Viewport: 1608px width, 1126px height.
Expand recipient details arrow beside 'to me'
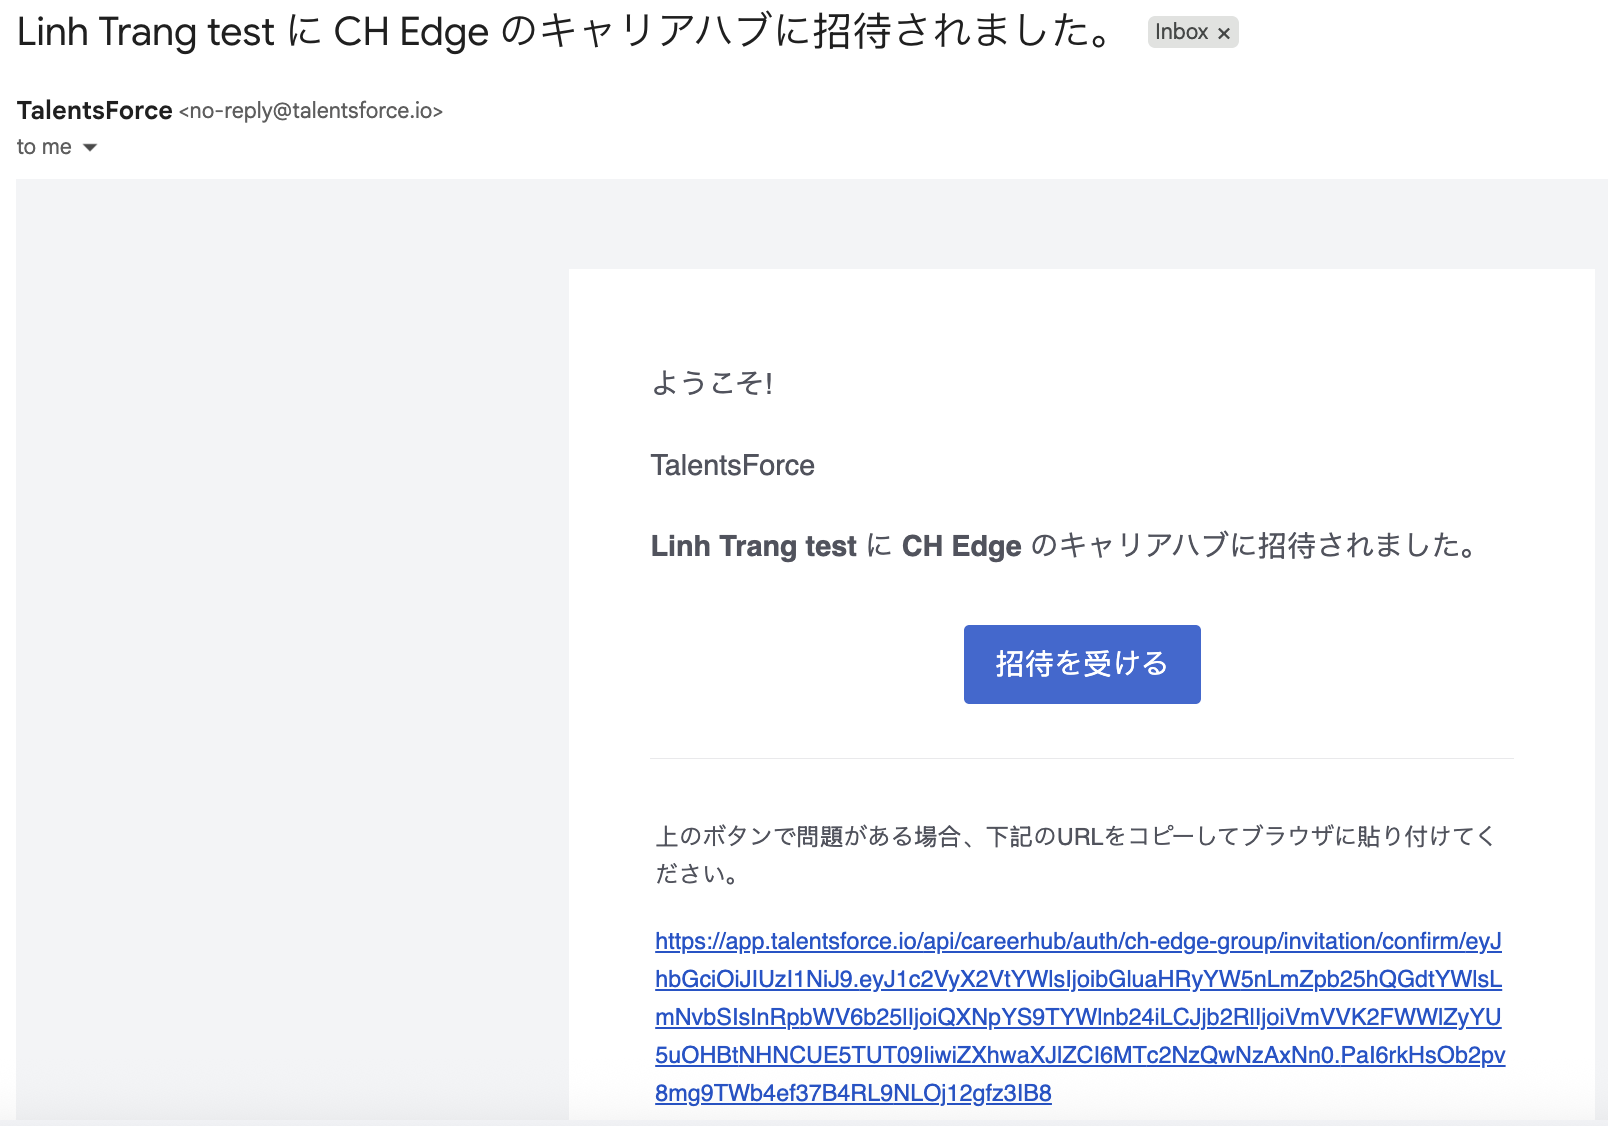click(90, 147)
